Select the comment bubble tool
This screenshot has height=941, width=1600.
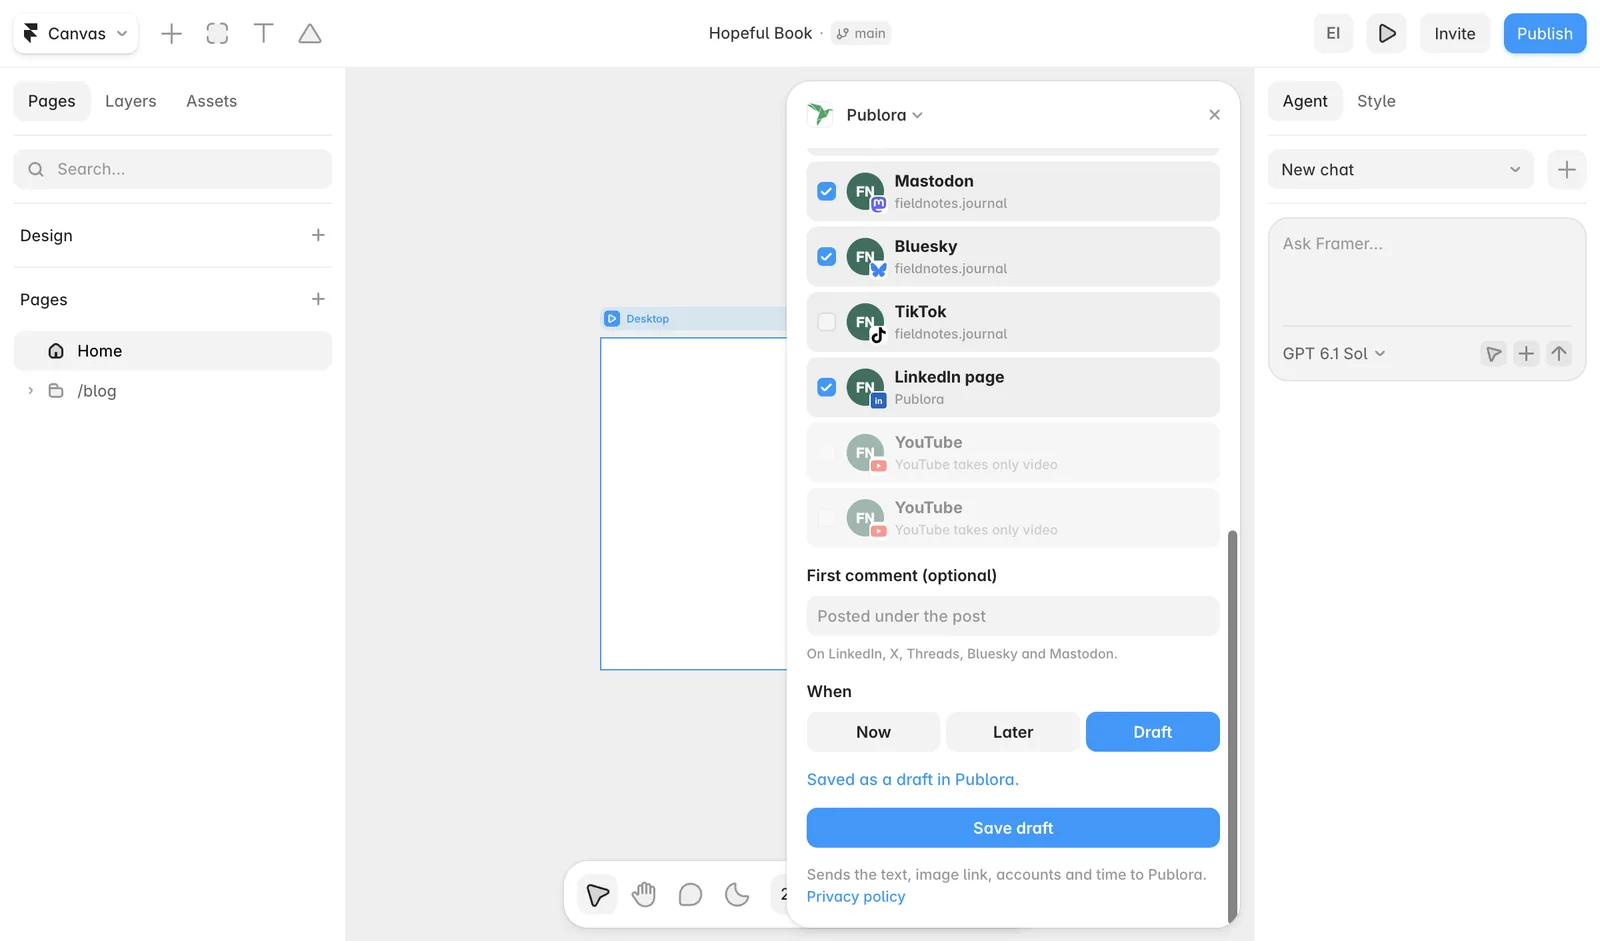[690, 894]
